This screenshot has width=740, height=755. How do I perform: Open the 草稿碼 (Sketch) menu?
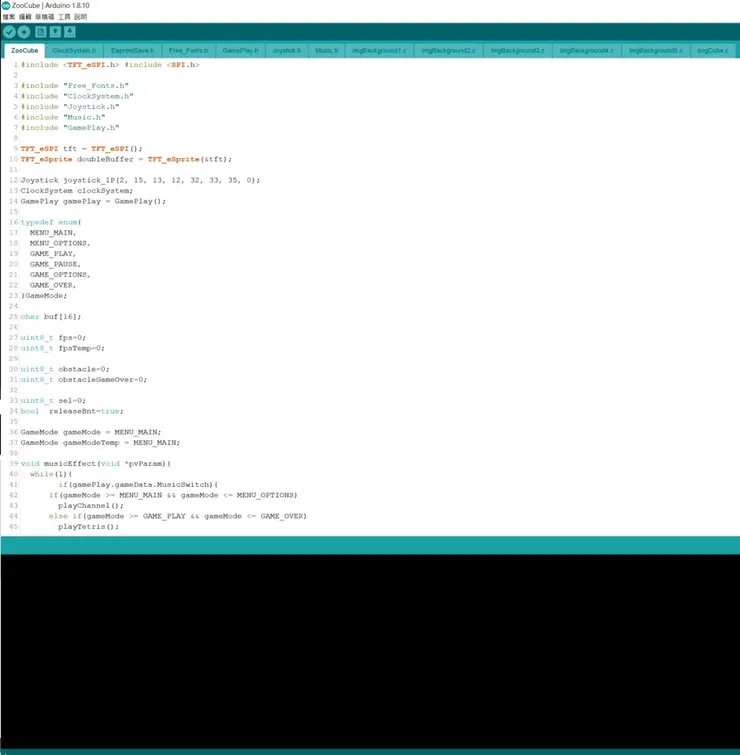45,17
